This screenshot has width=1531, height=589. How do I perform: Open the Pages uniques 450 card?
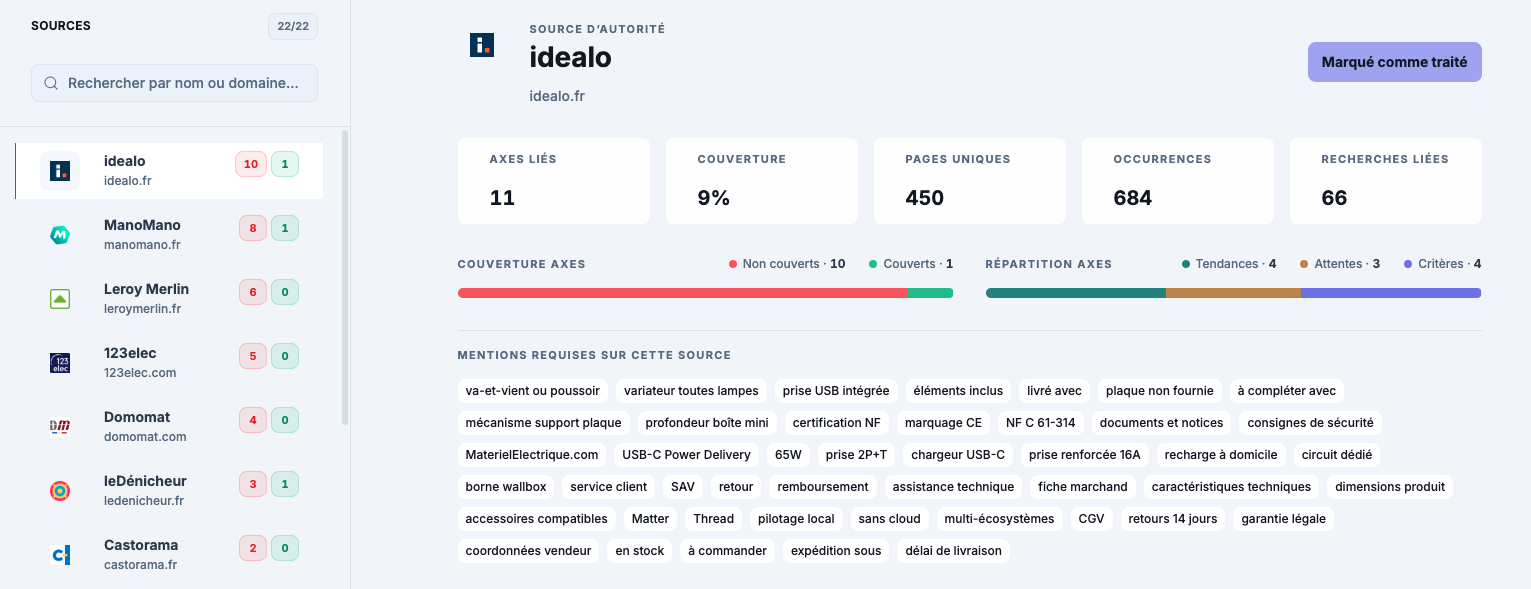tap(970, 181)
